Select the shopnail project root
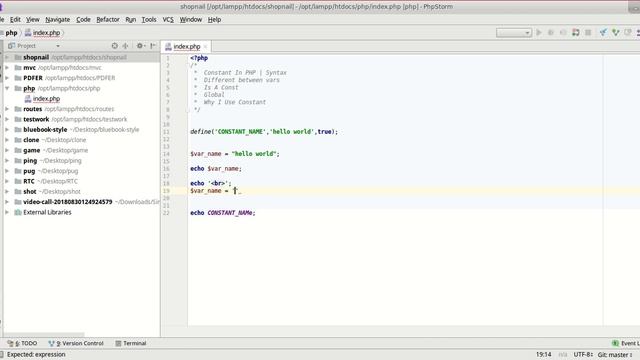Viewport: 640px width, 360px height. click(x=82, y=58)
